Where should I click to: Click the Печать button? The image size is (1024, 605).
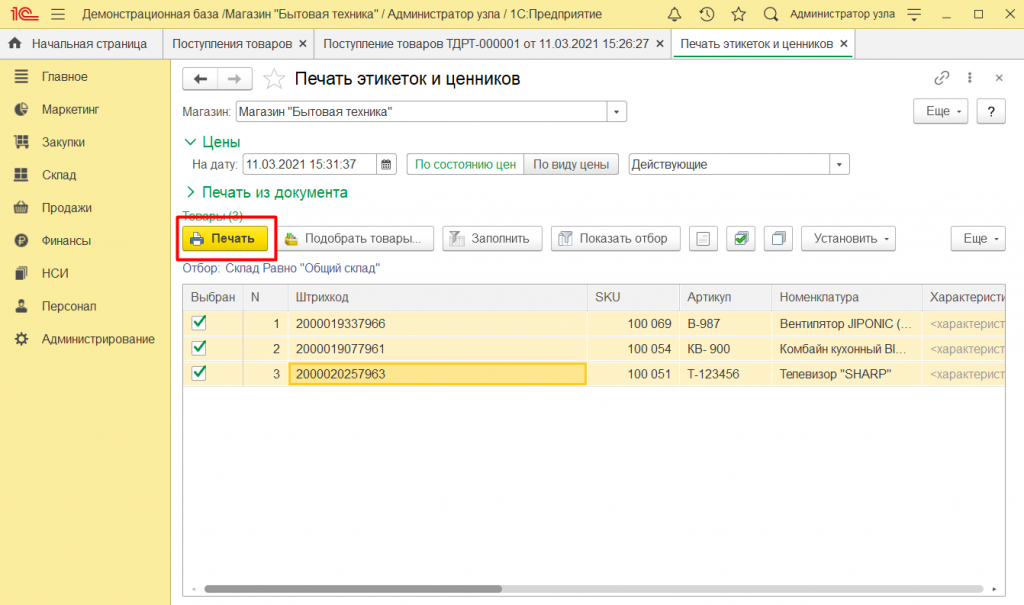[226, 239]
